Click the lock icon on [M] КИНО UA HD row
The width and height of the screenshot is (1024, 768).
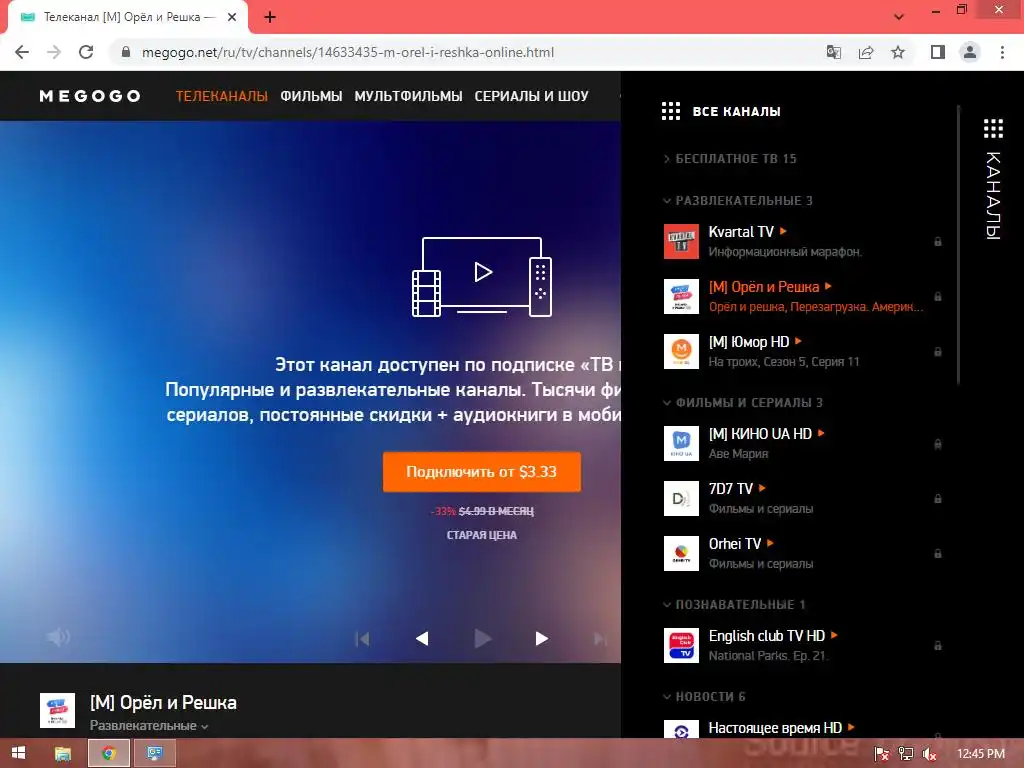click(x=938, y=444)
